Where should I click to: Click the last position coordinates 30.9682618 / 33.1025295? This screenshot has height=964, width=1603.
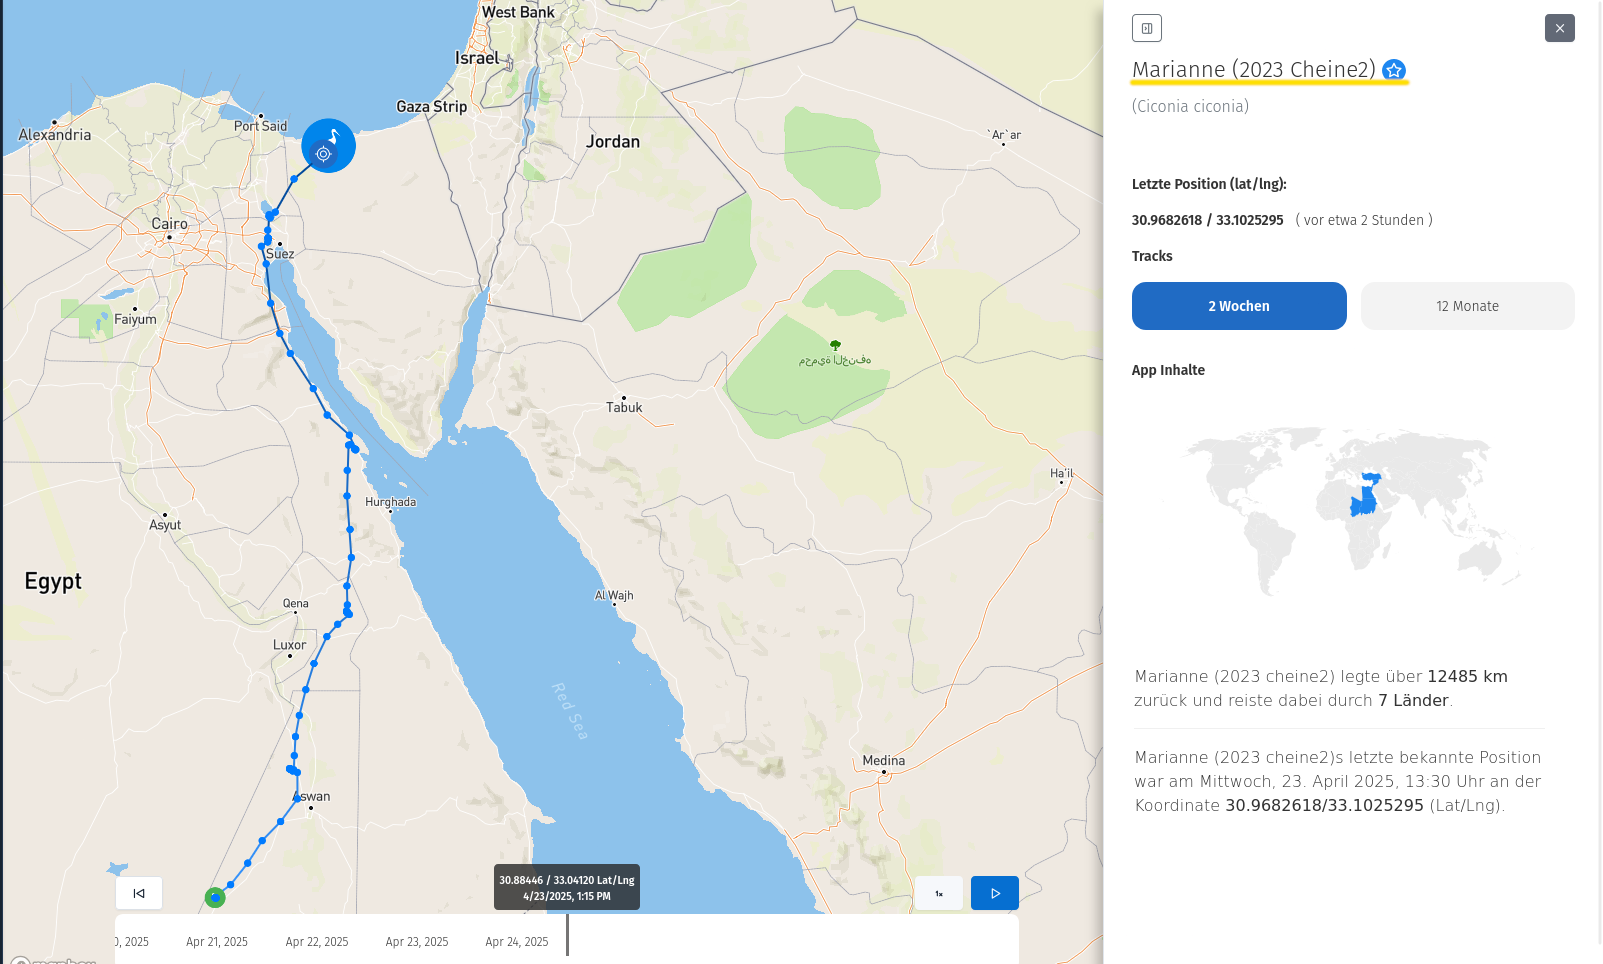[1207, 220]
